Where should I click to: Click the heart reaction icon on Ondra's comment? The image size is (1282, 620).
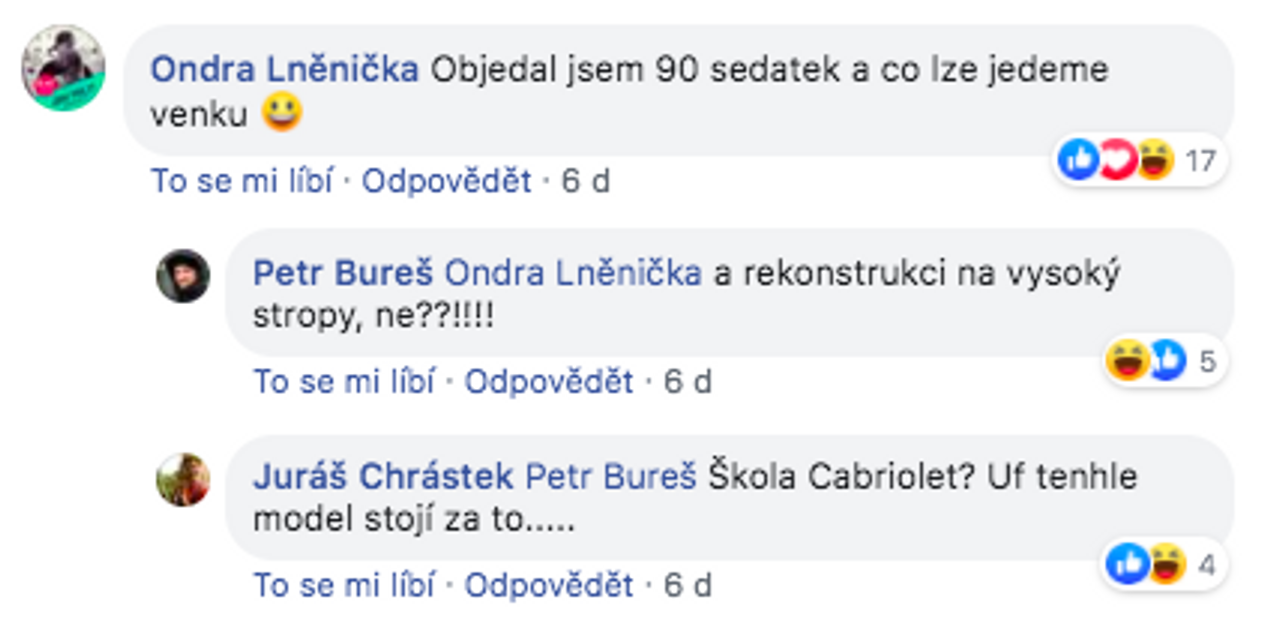click(x=1116, y=160)
